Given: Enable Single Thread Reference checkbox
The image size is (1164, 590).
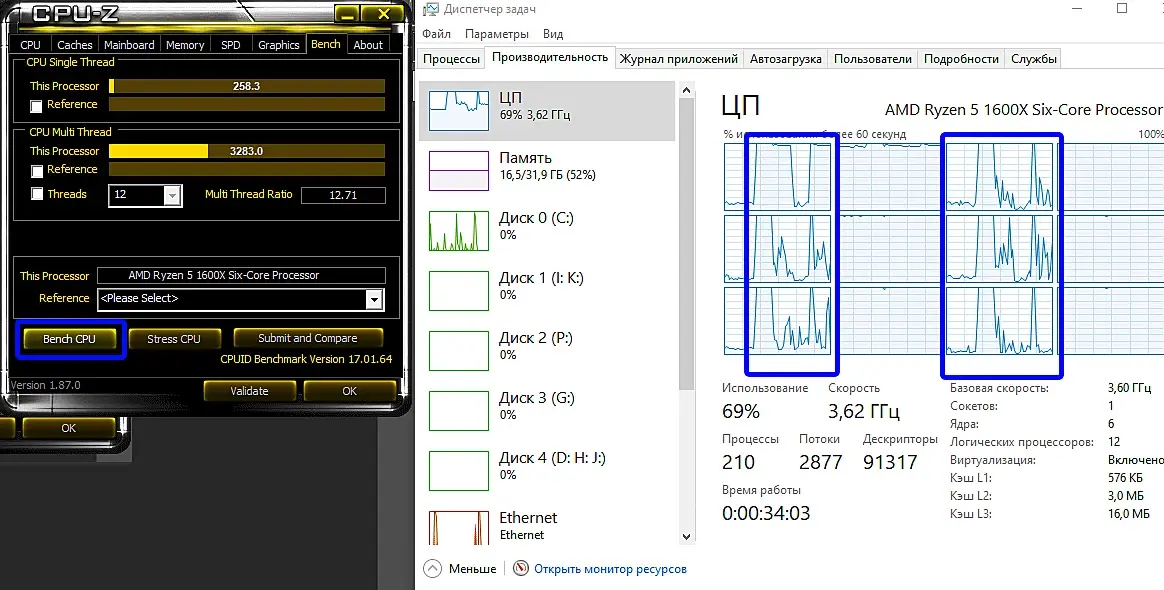Looking at the screenshot, I should coord(36,106).
